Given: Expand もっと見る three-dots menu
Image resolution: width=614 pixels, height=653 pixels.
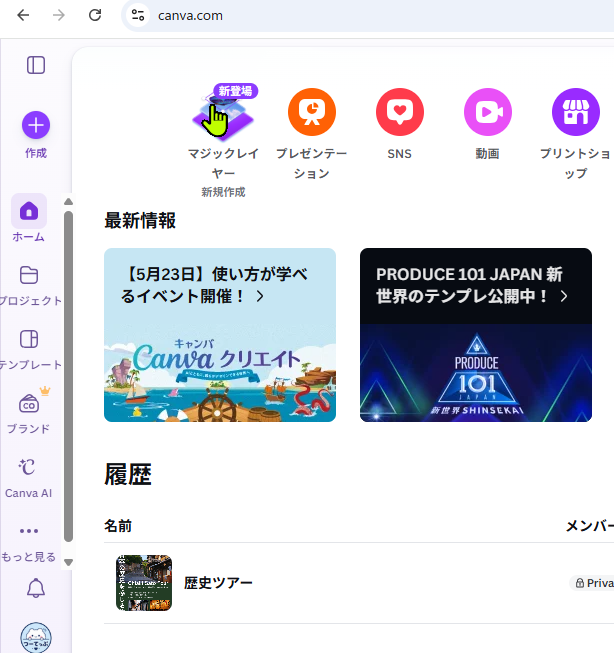Looking at the screenshot, I should (29, 542).
